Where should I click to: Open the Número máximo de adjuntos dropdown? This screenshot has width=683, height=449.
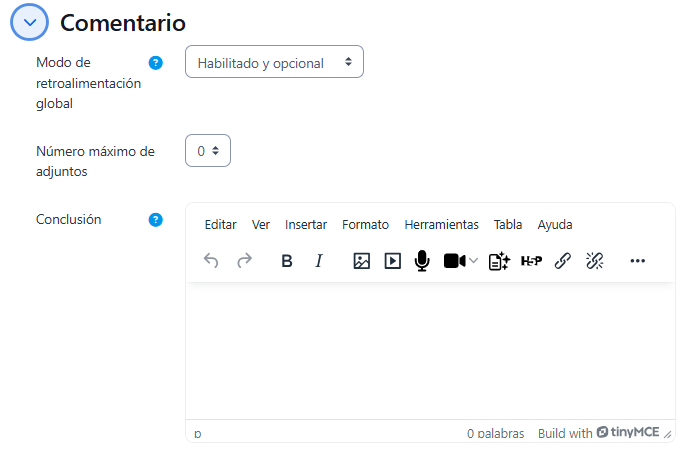click(x=208, y=151)
